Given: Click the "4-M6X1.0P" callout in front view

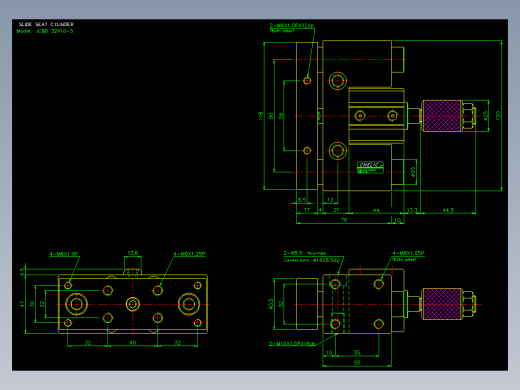Looking at the screenshot, I should pyautogui.click(x=64, y=254).
